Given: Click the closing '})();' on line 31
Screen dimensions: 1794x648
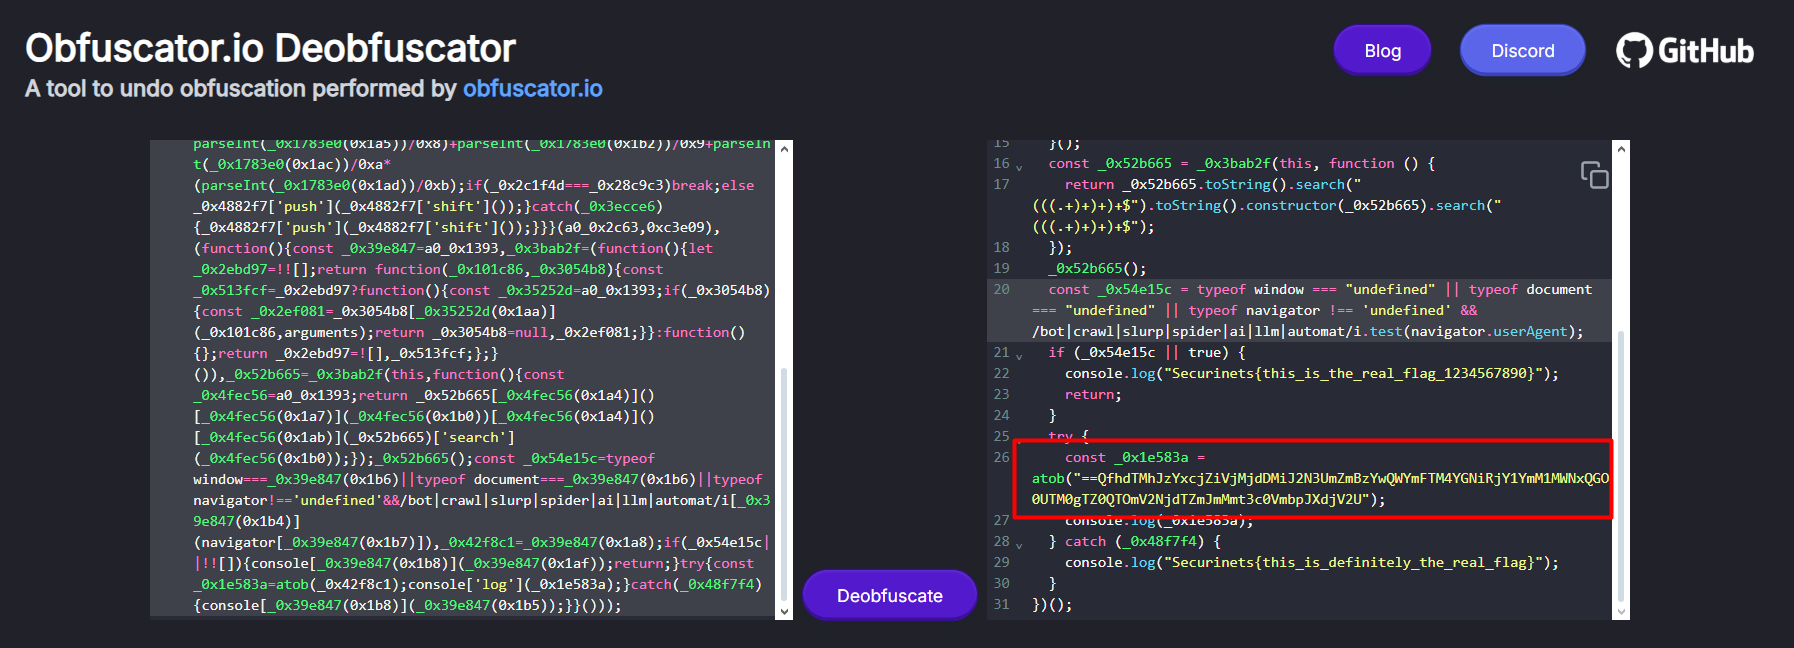Looking at the screenshot, I should tap(1052, 604).
